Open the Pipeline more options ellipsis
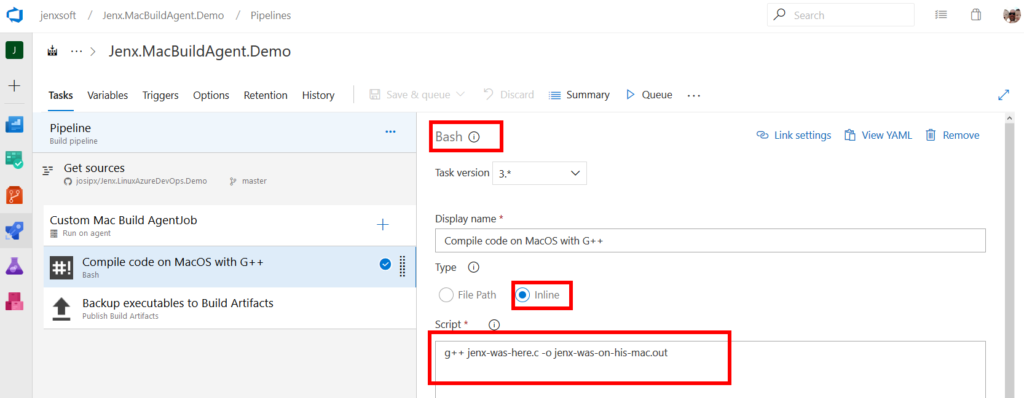The image size is (1024, 398). [x=391, y=132]
